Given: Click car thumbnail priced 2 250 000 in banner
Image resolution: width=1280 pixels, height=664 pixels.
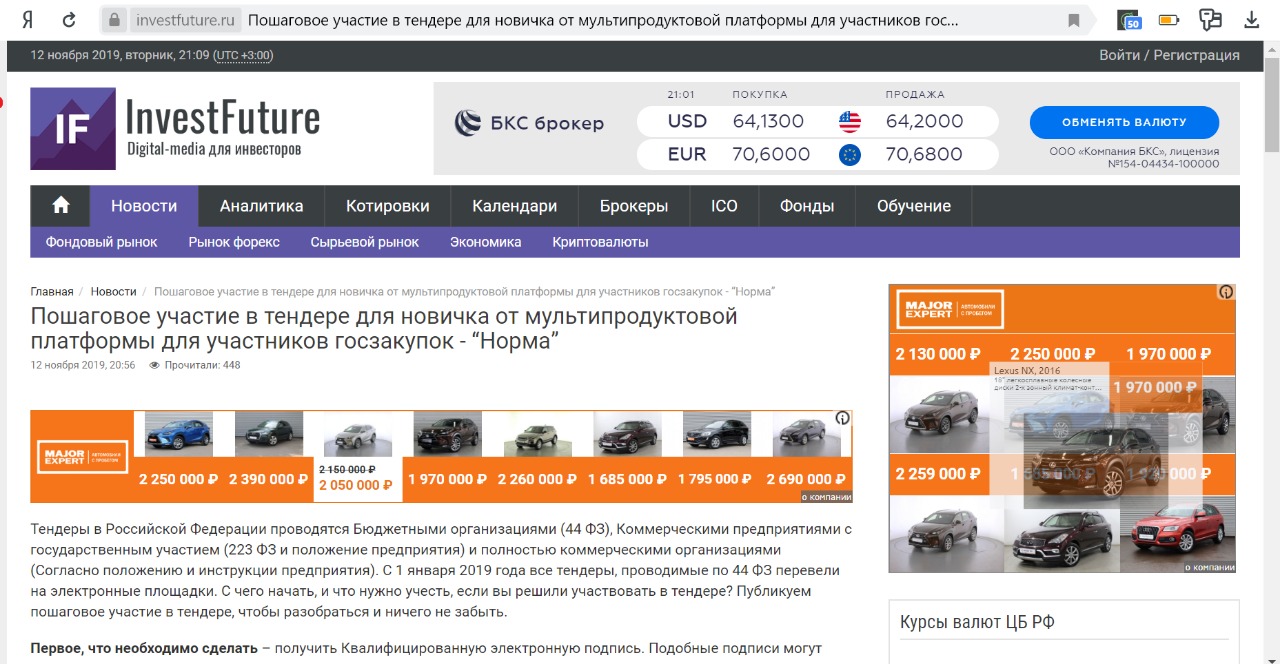Looking at the screenshot, I should [x=179, y=435].
